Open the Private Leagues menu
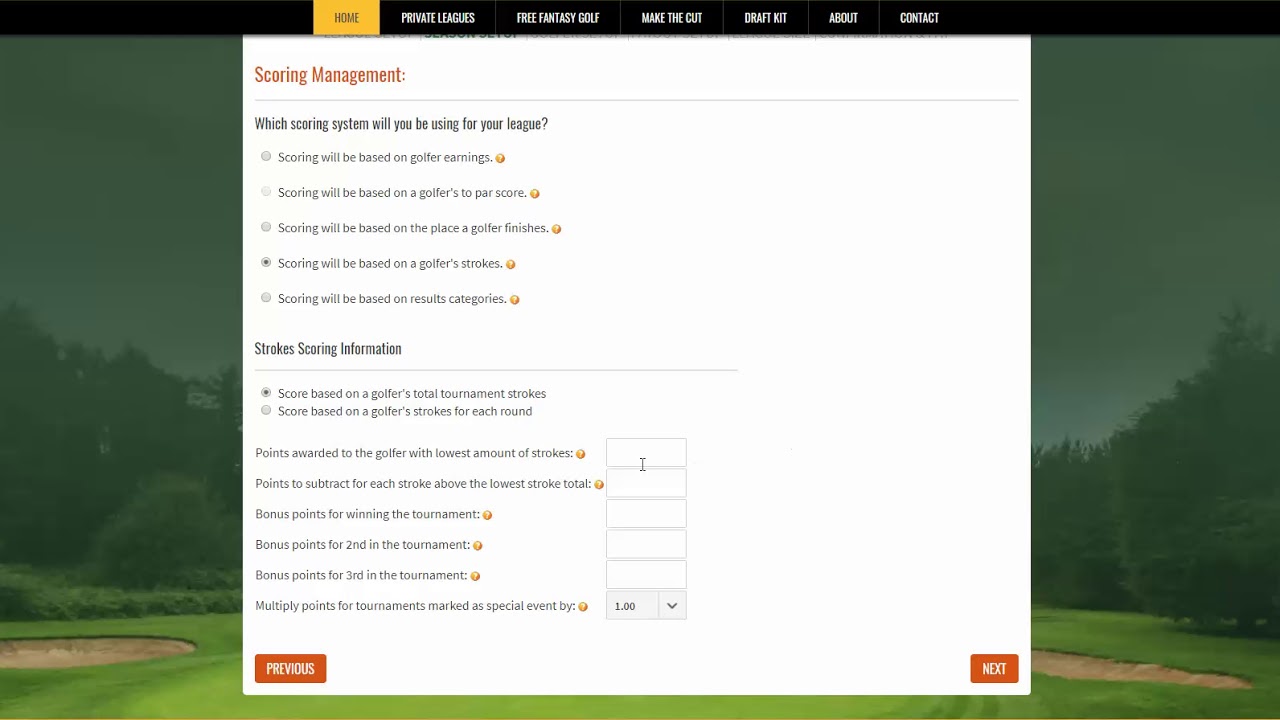Image resolution: width=1280 pixels, height=720 pixels. pyautogui.click(x=438, y=17)
